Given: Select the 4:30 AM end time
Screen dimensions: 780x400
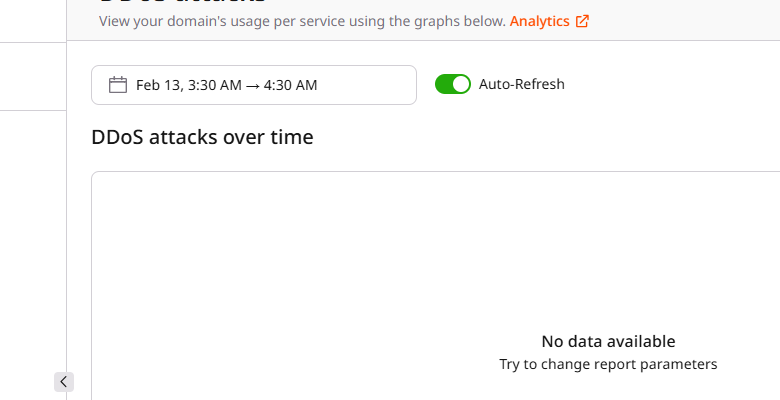Looking at the screenshot, I should pos(291,85).
